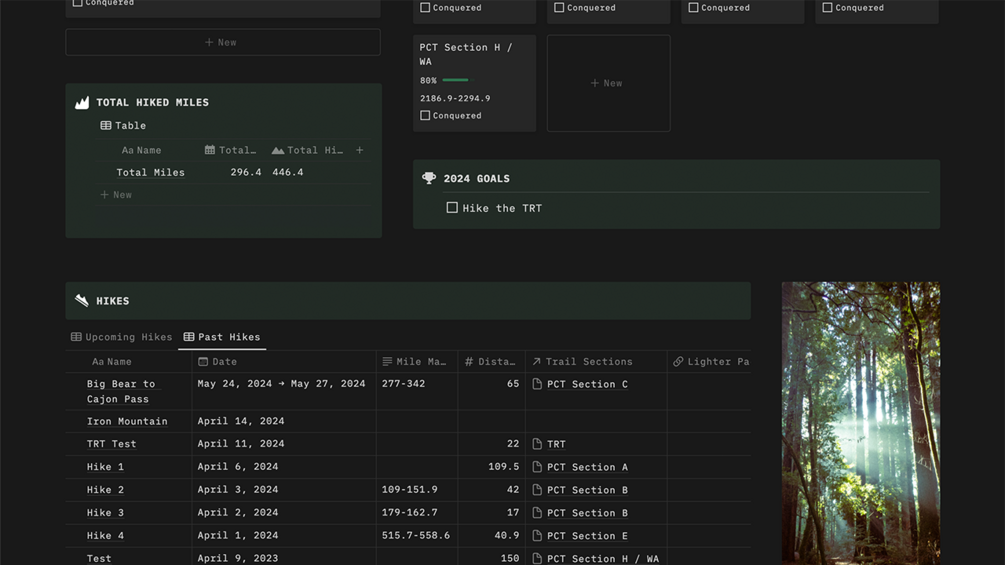This screenshot has width=1005, height=565.
Task: Select the Past Hikes tab
Action: tap(222, 337)
